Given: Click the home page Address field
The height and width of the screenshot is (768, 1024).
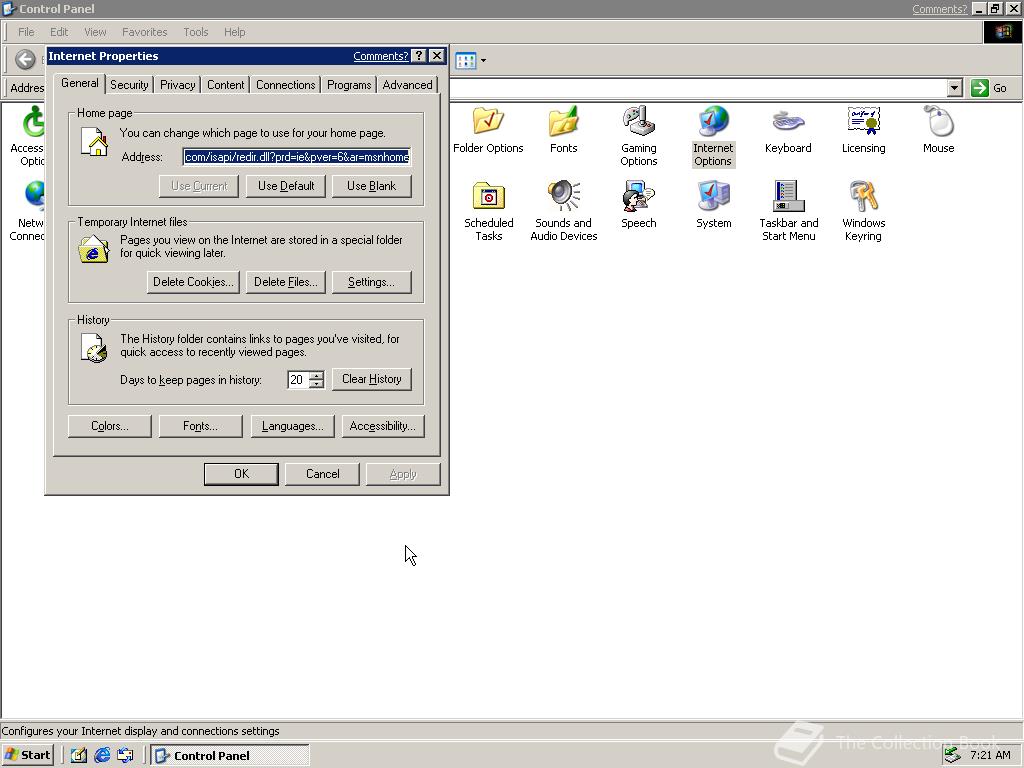Looking at the screenshot, I should [x=296, y=157].
